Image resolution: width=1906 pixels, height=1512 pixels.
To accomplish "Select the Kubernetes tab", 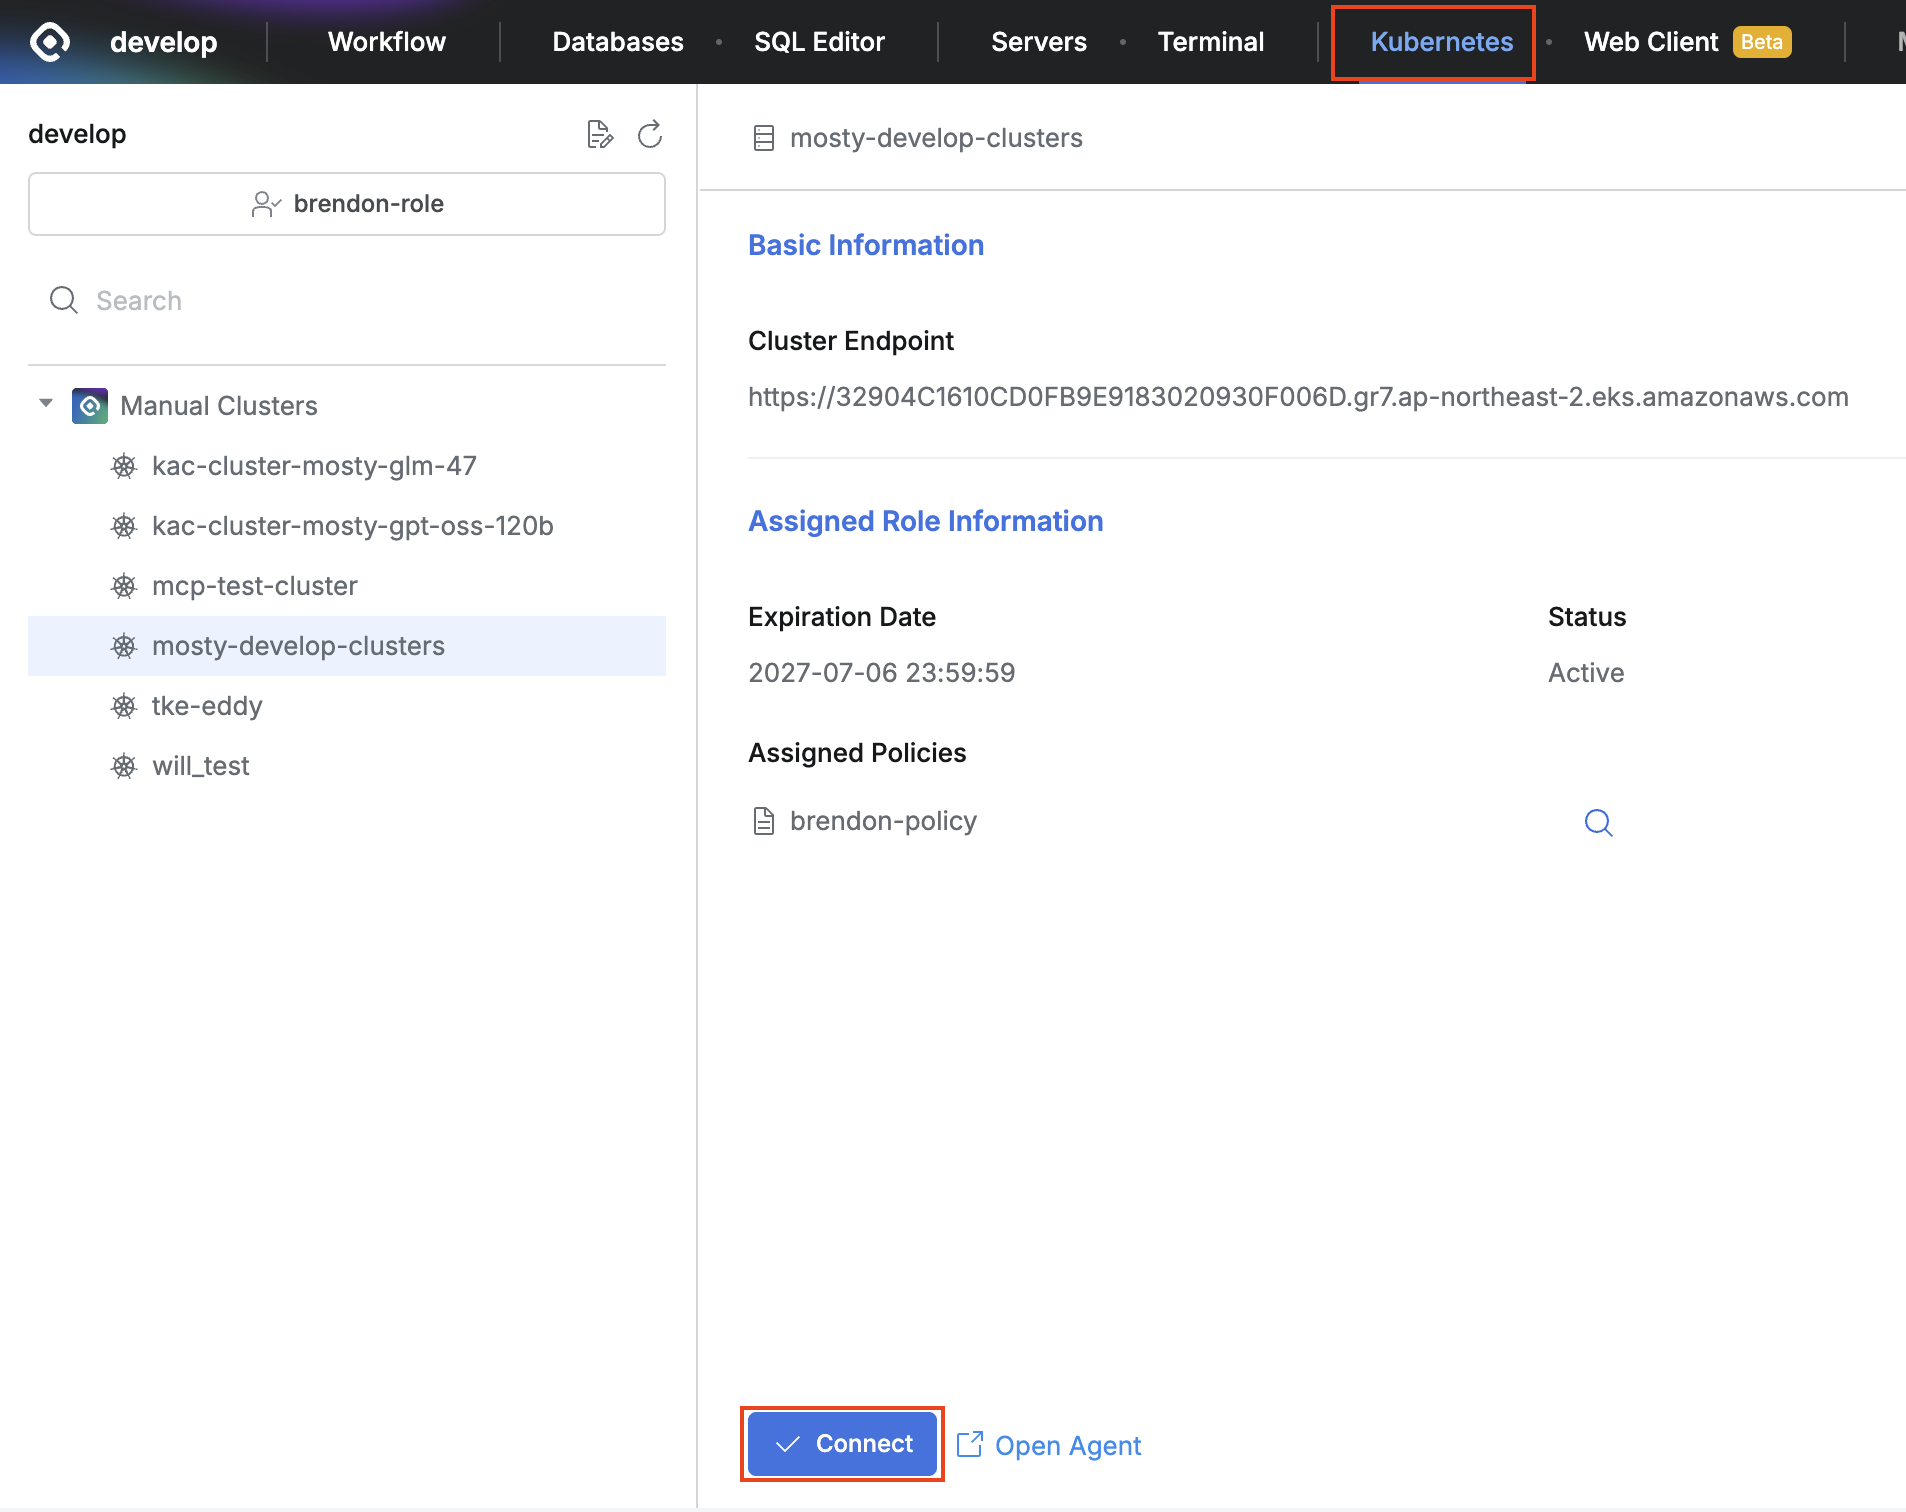I will click(x=1441, y=42).
